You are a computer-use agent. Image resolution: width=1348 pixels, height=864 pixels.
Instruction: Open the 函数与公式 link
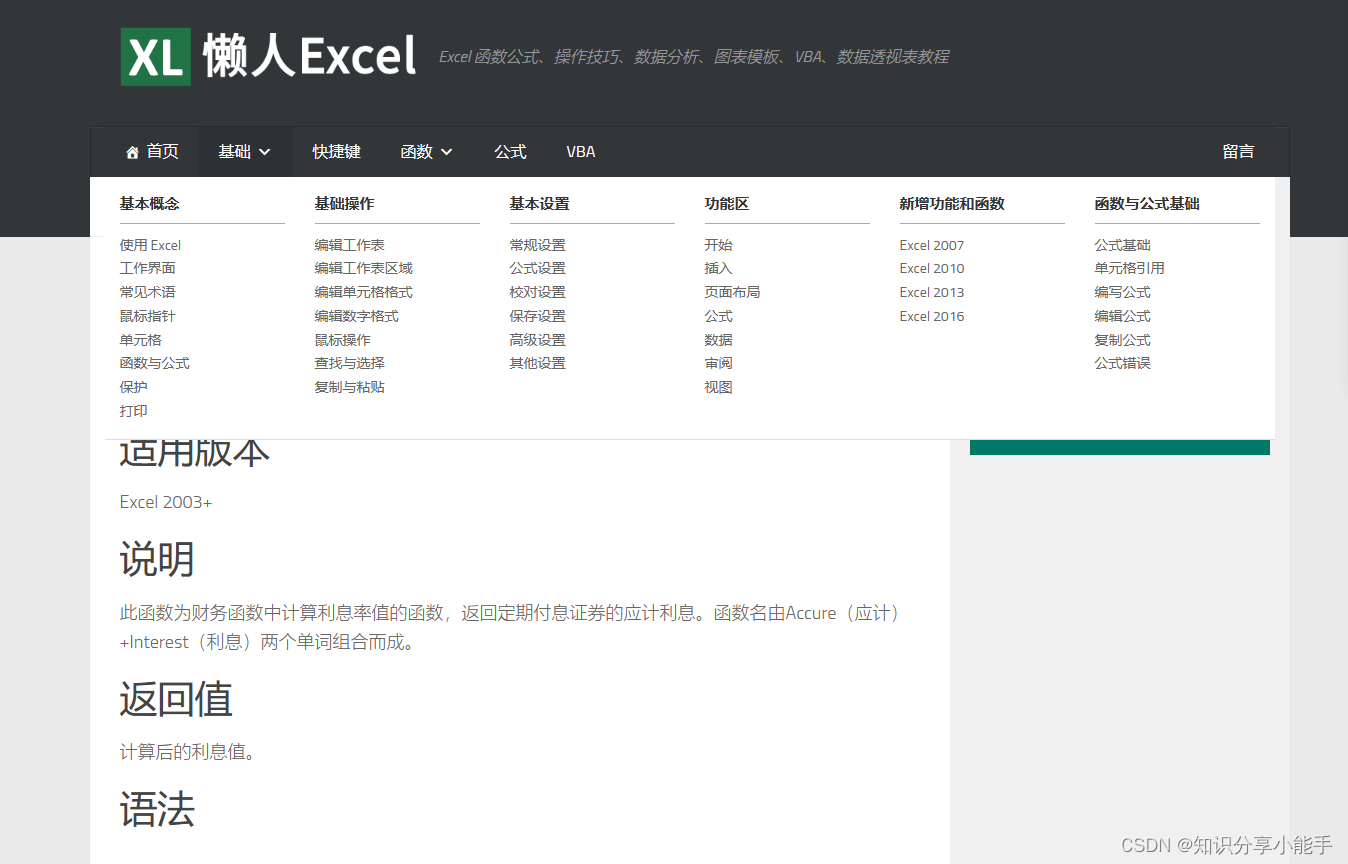pos(155,363)
